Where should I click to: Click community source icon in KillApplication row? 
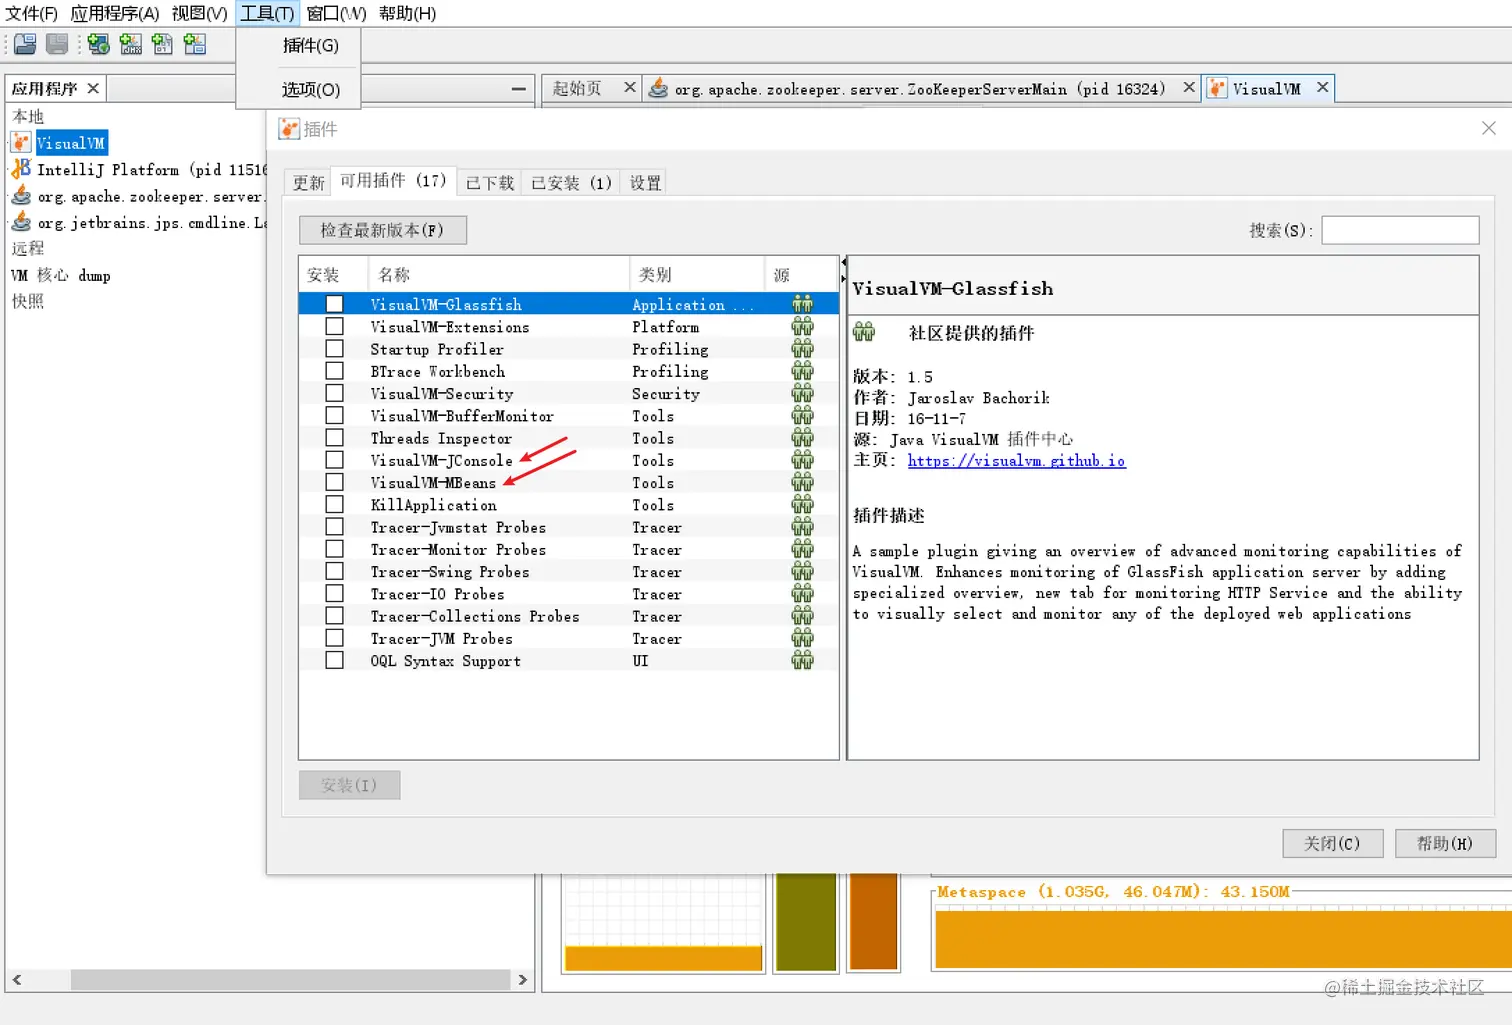click(x=802, y=504)
